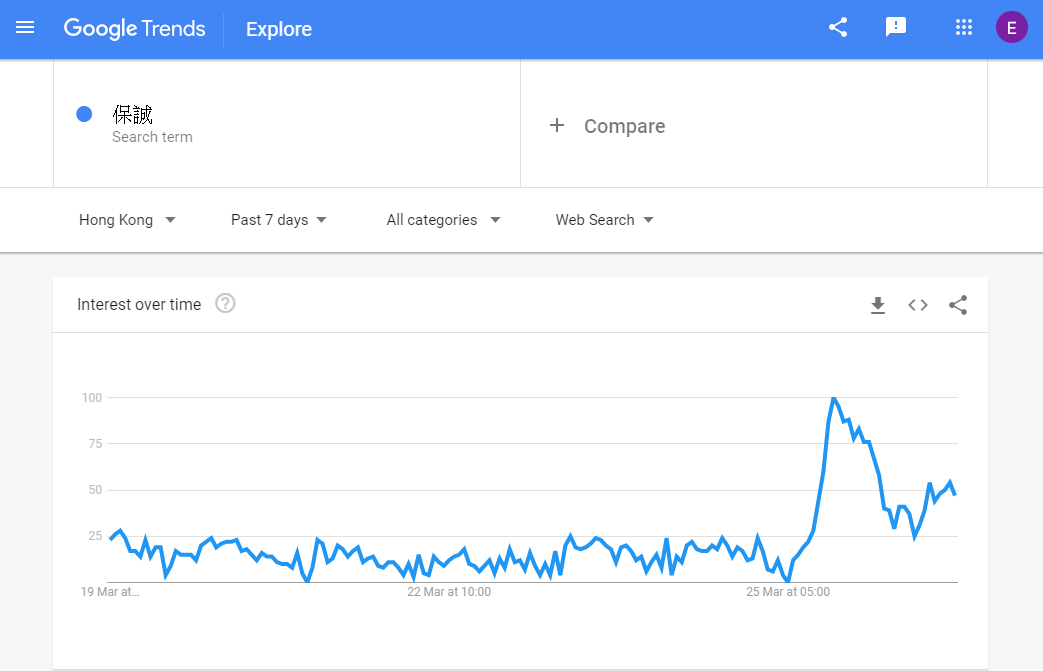Edit the 保誠 search term

(x=132, y=114)
